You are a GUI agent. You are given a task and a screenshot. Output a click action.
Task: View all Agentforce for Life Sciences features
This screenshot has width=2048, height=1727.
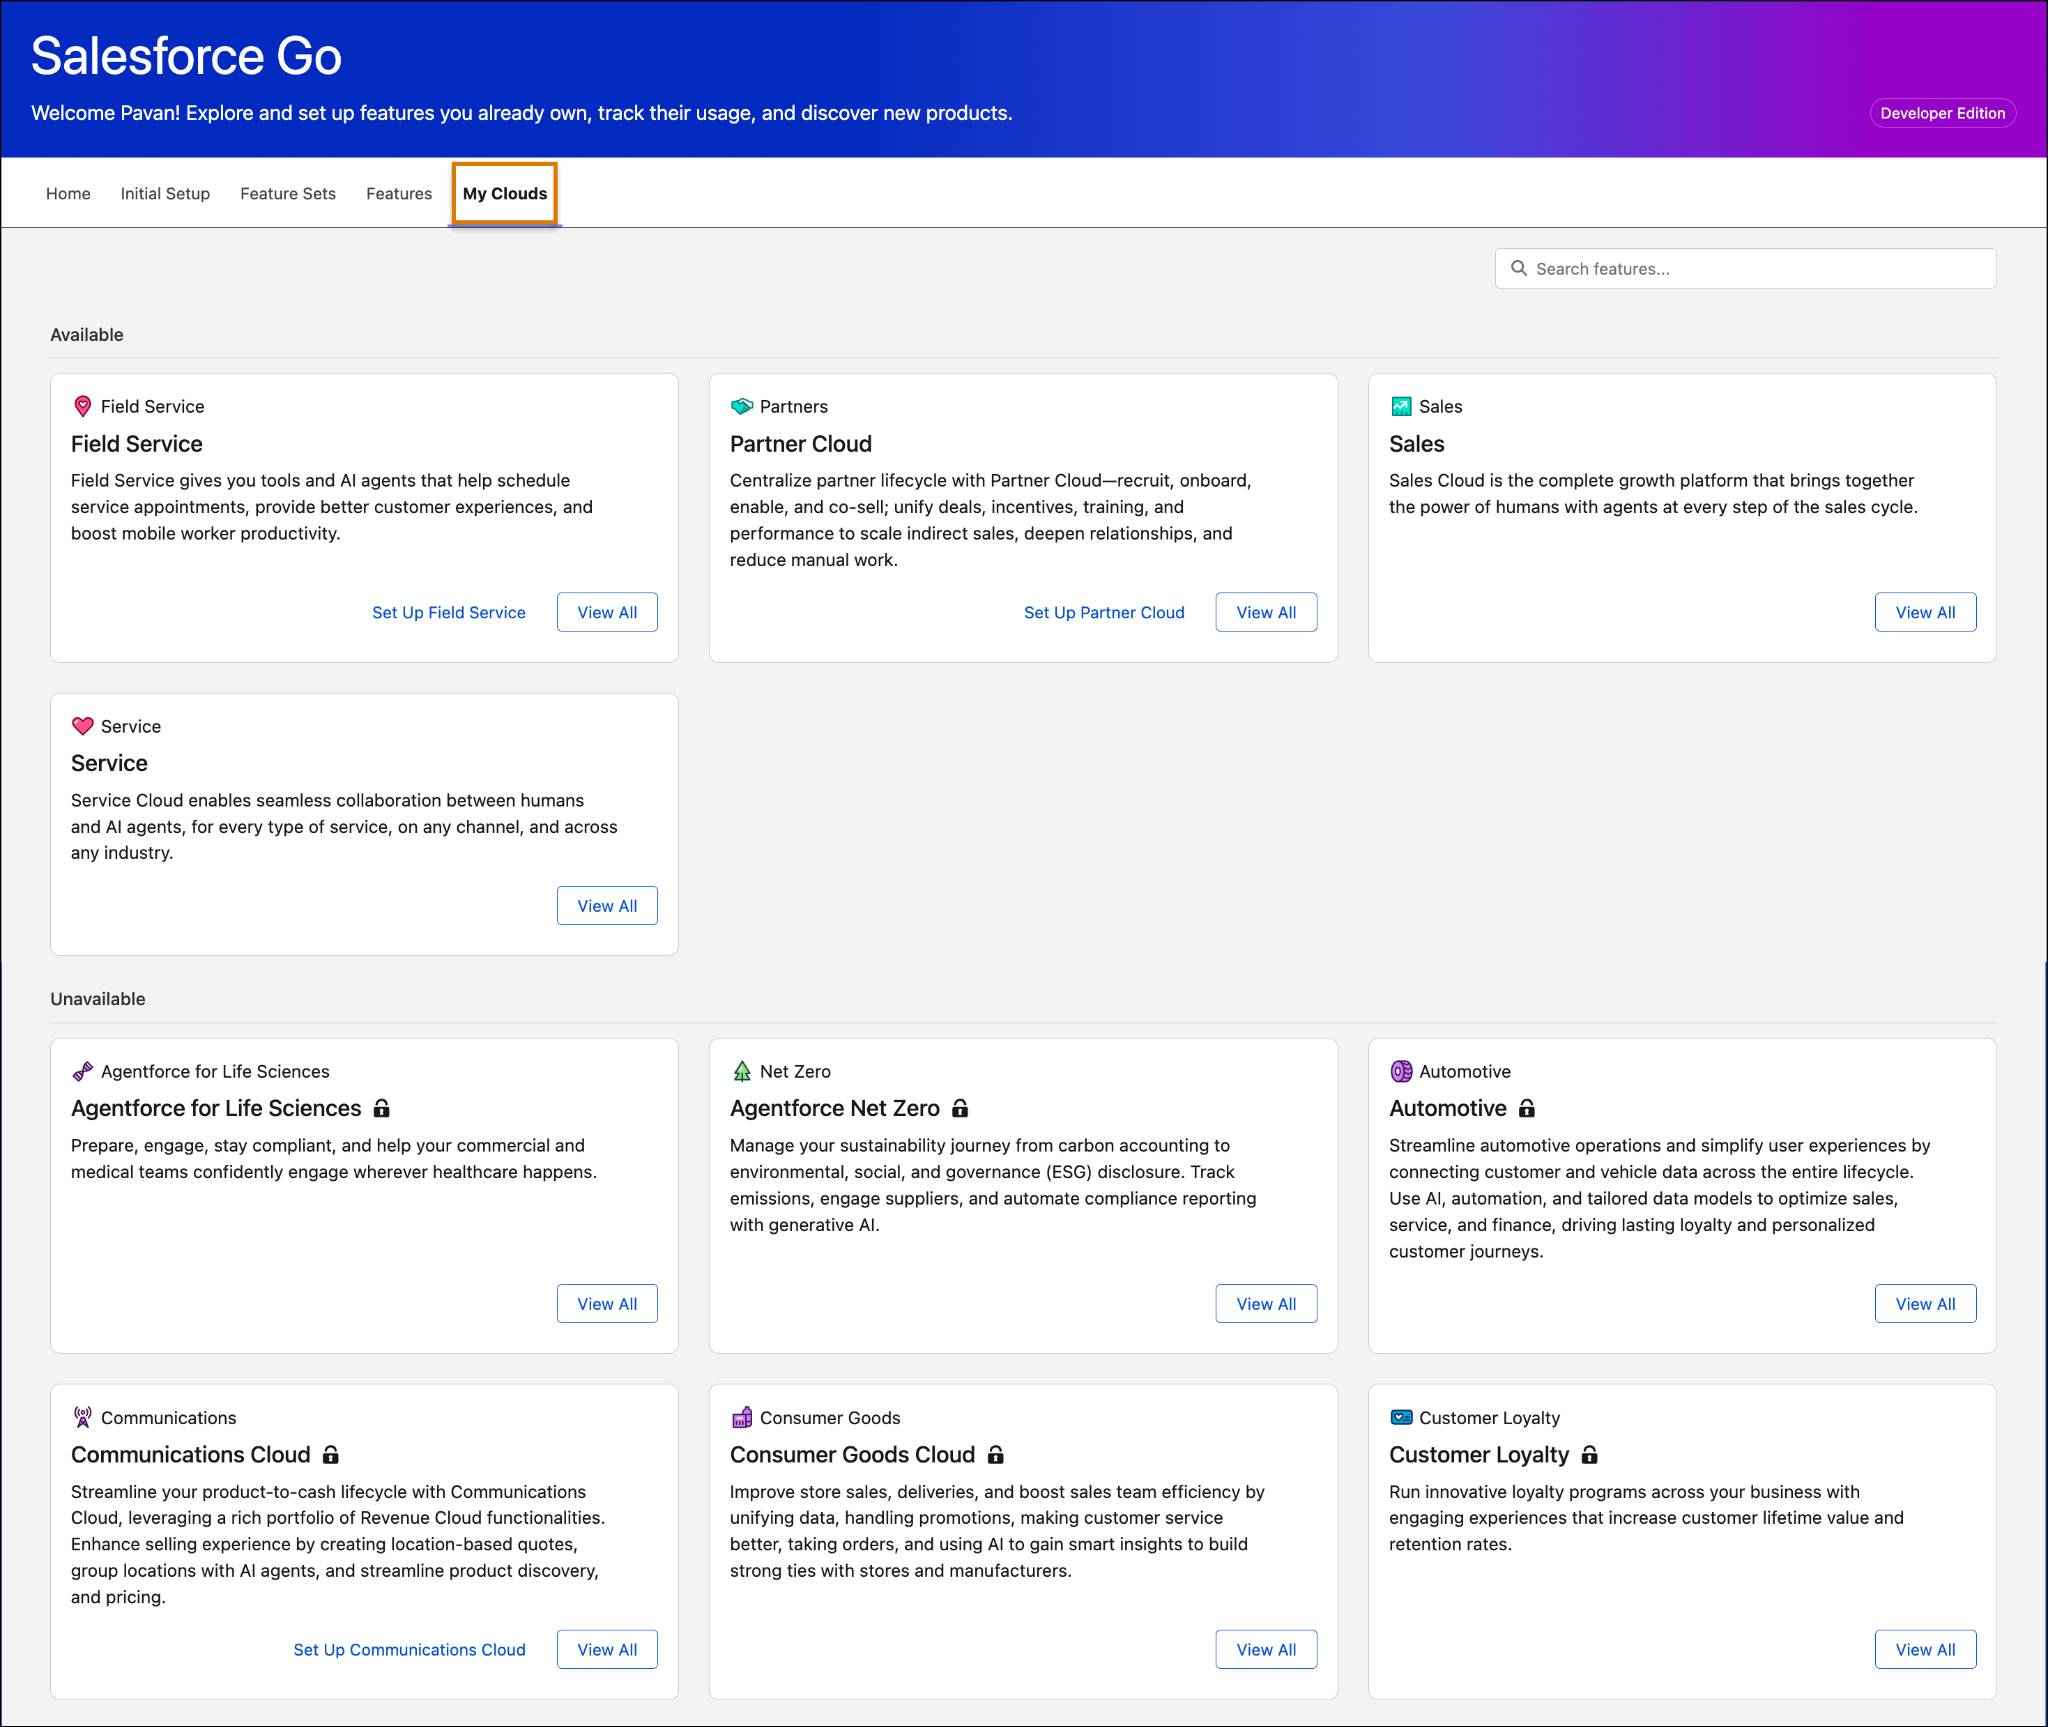pyautogui.click(x=607, y=1303)
